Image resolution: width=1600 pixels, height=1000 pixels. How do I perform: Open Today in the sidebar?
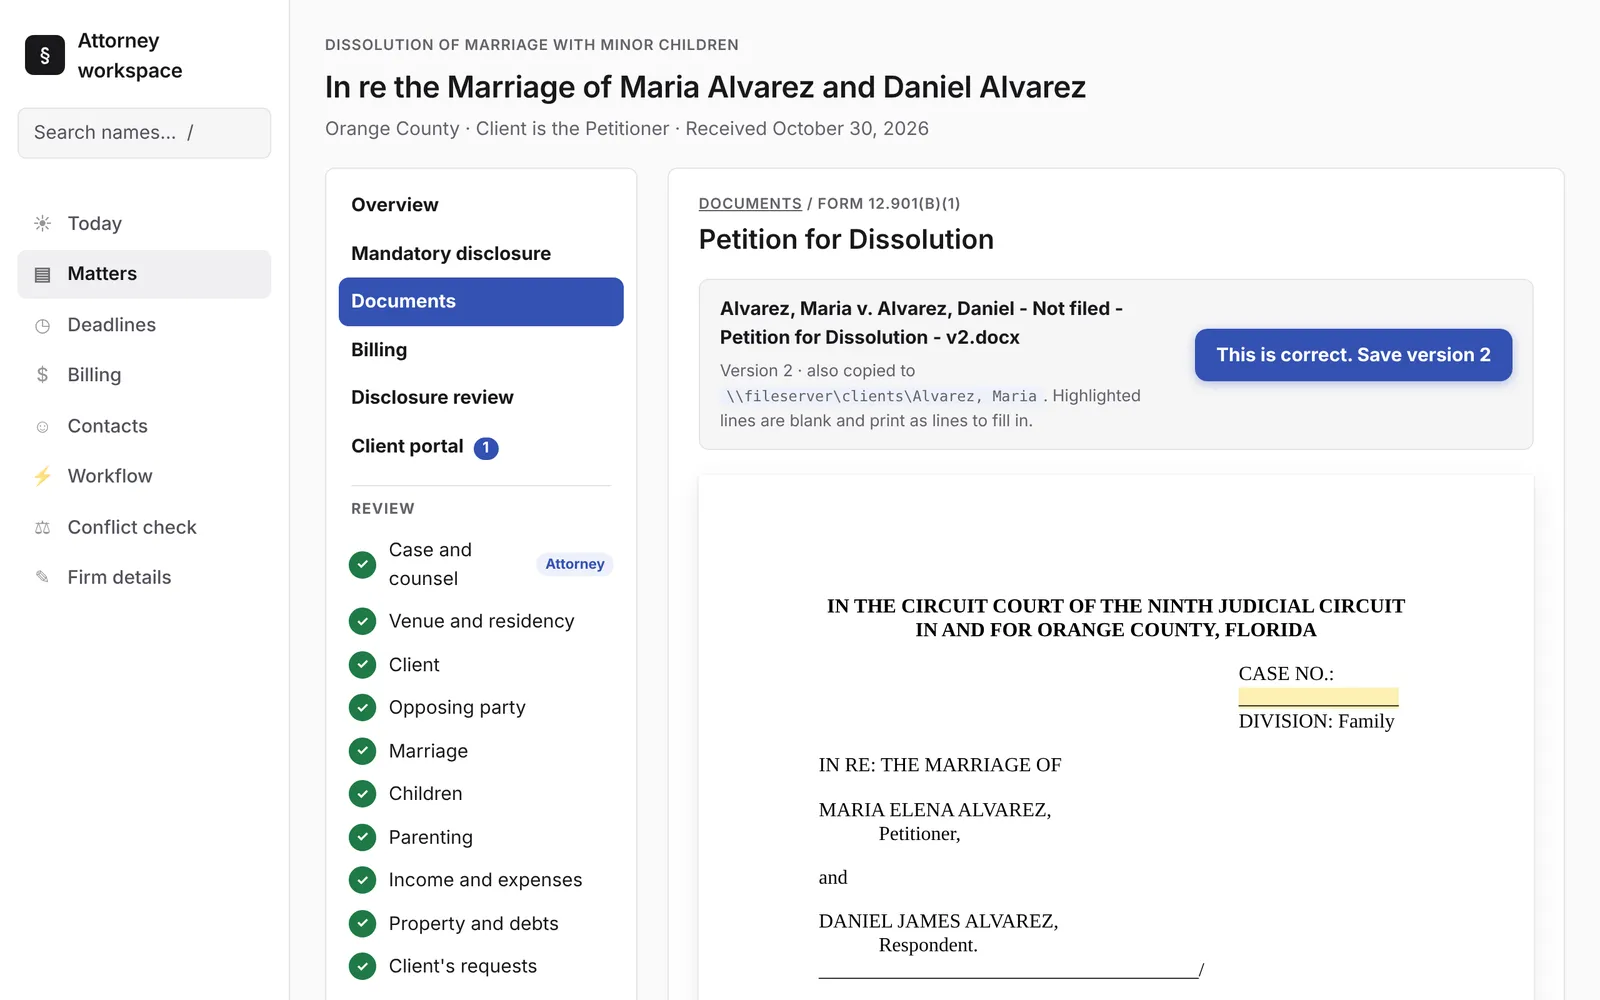[144, 223]
